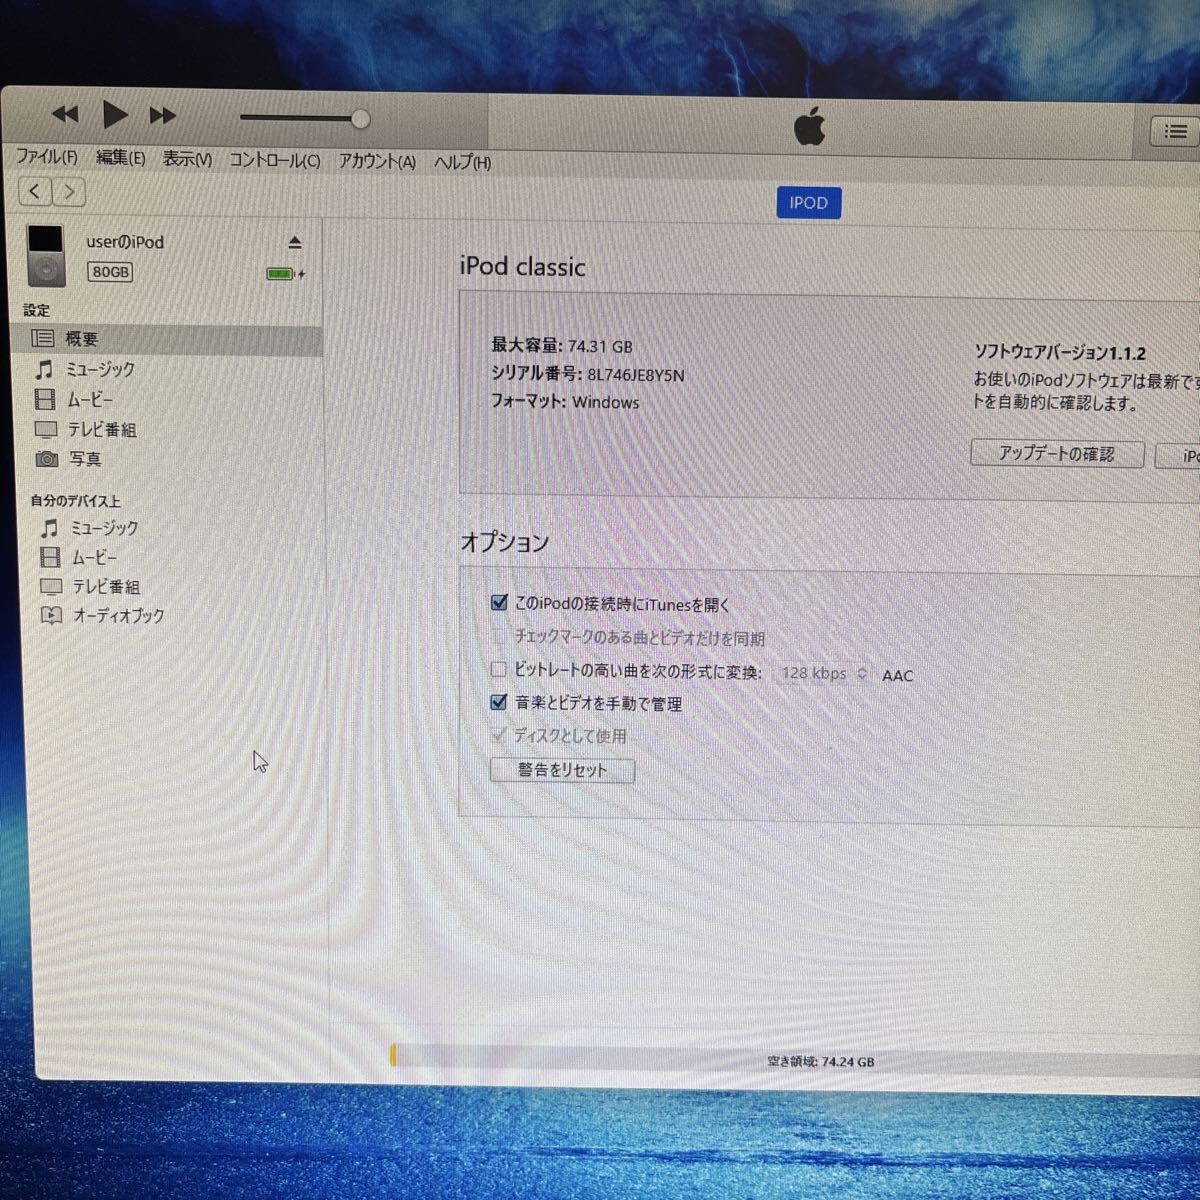This screenshot has width=1200, height=1200.
Task: Click the partially visible iPod restore button
Action: pyautogui.click(x=1178, y=456)
